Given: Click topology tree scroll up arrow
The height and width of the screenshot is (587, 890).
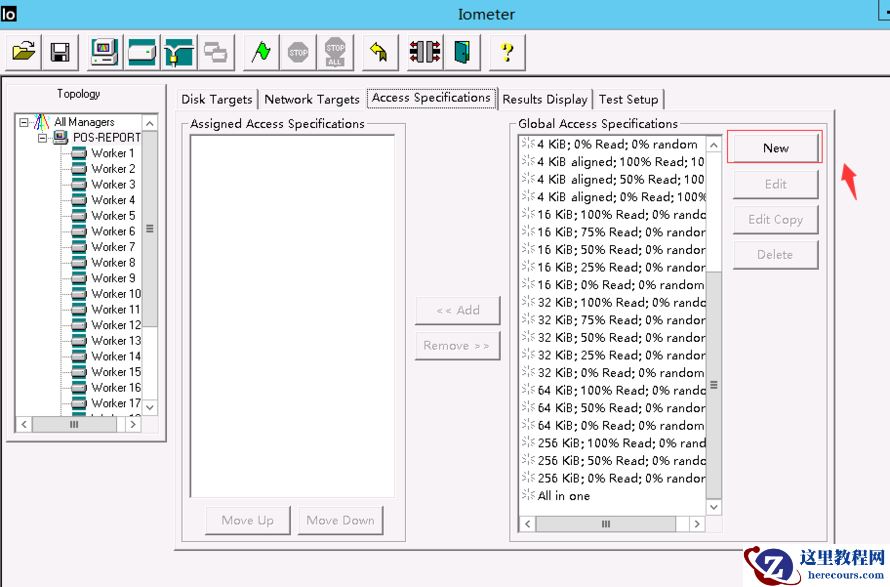Looking at the screenshot, I should tap(149, 123).
